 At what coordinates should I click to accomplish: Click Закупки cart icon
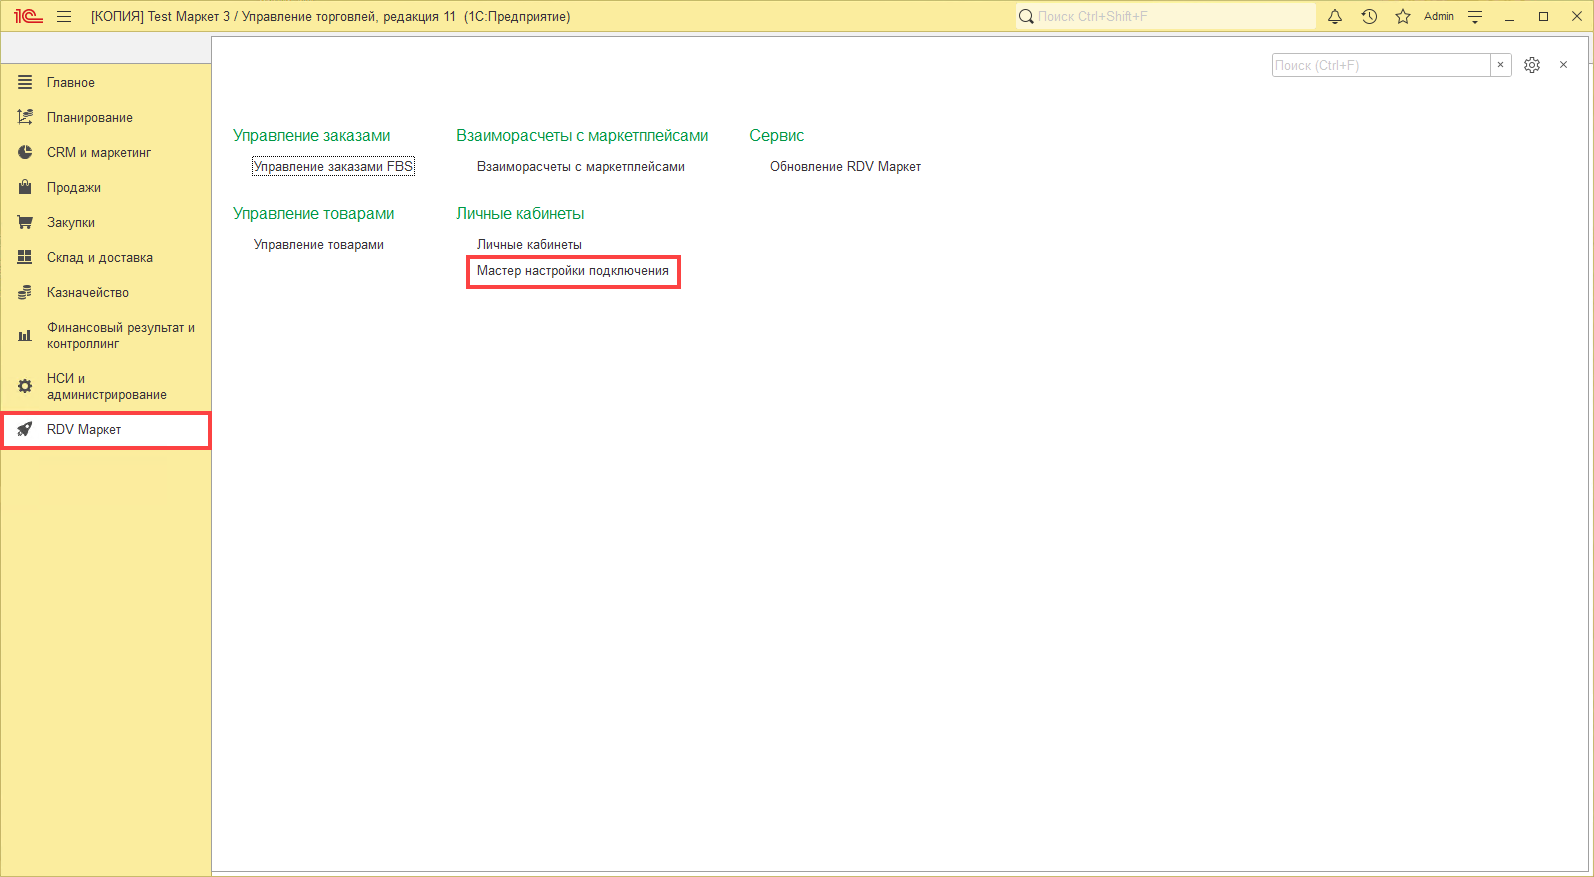pos(25,222)
